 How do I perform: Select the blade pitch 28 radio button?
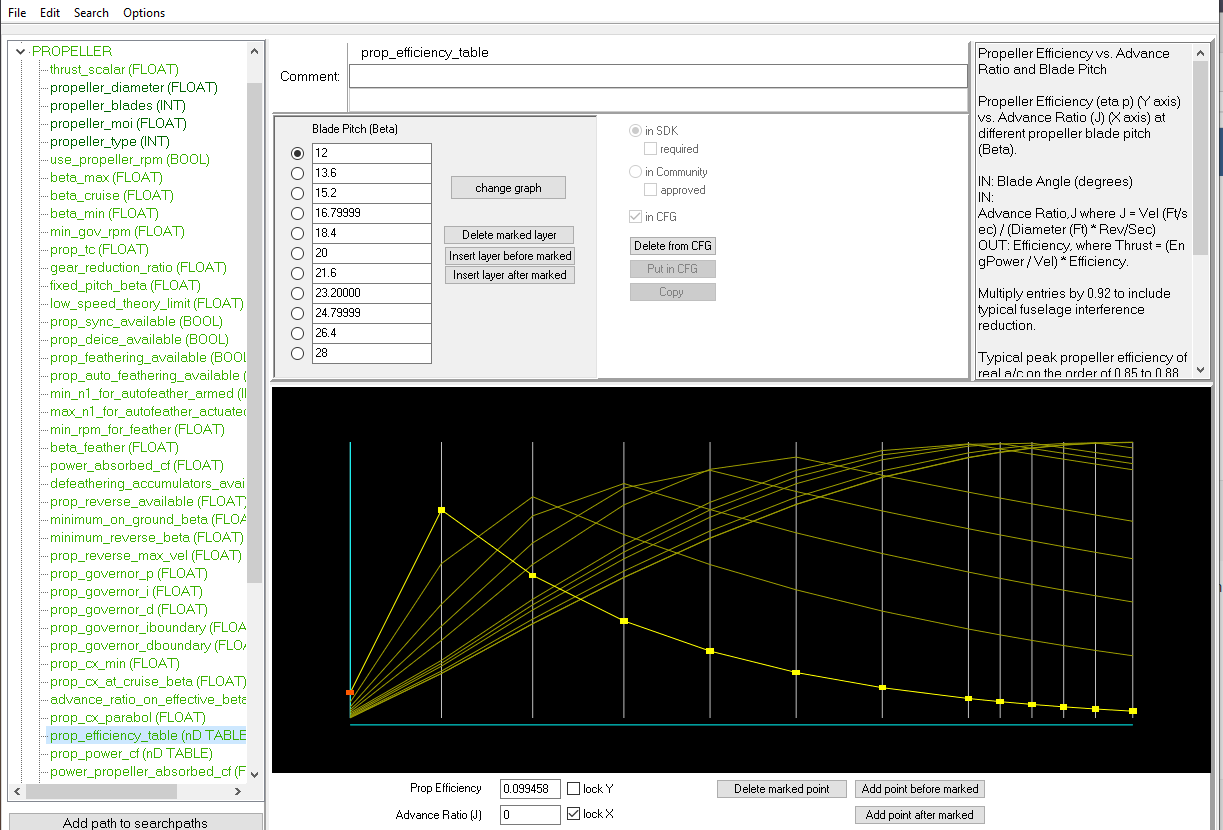click(297, 353)
